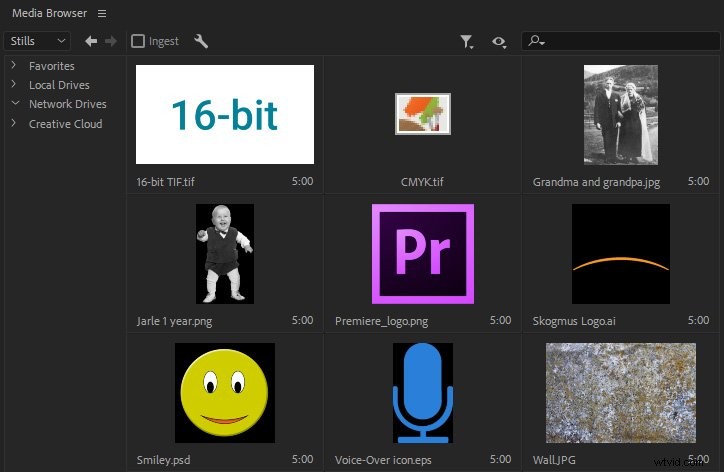Click the 5:00 duration of Premiere_logo.png
This screenshot has height=472, width=724.
coord(501,320)
